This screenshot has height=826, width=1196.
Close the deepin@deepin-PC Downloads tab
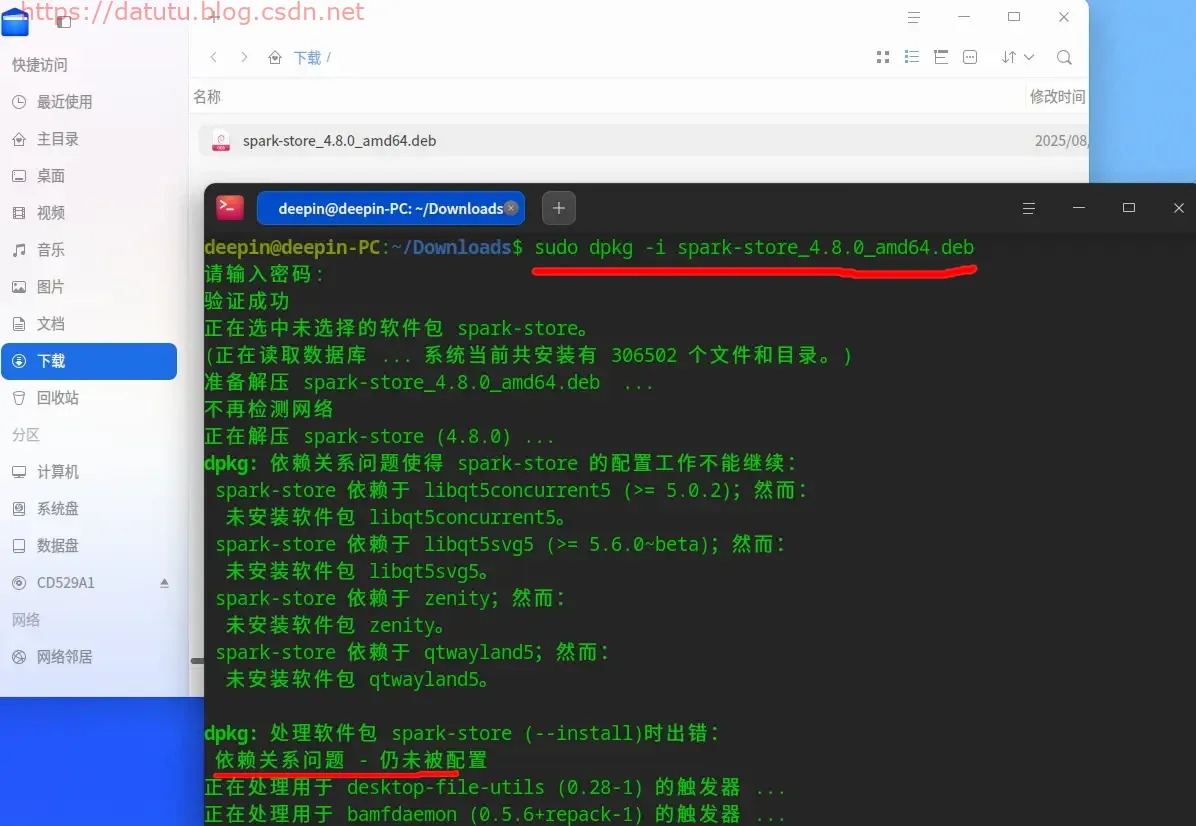click(511, 207)
